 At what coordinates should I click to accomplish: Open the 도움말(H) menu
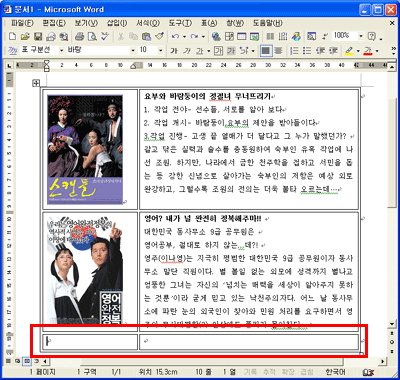click(267, 23)
